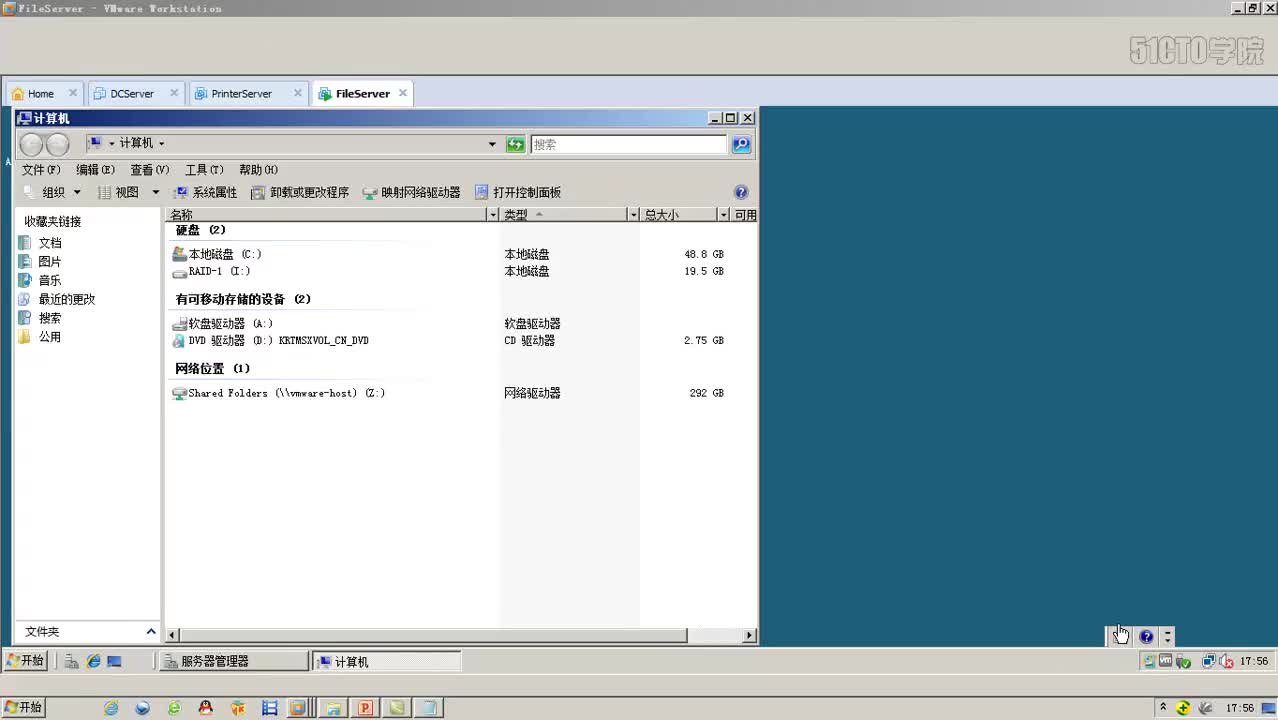The height and width of the screenshot is (720, 1278).
Task: Click the 网络驱动器 type cell
Action: coord(532,393)
